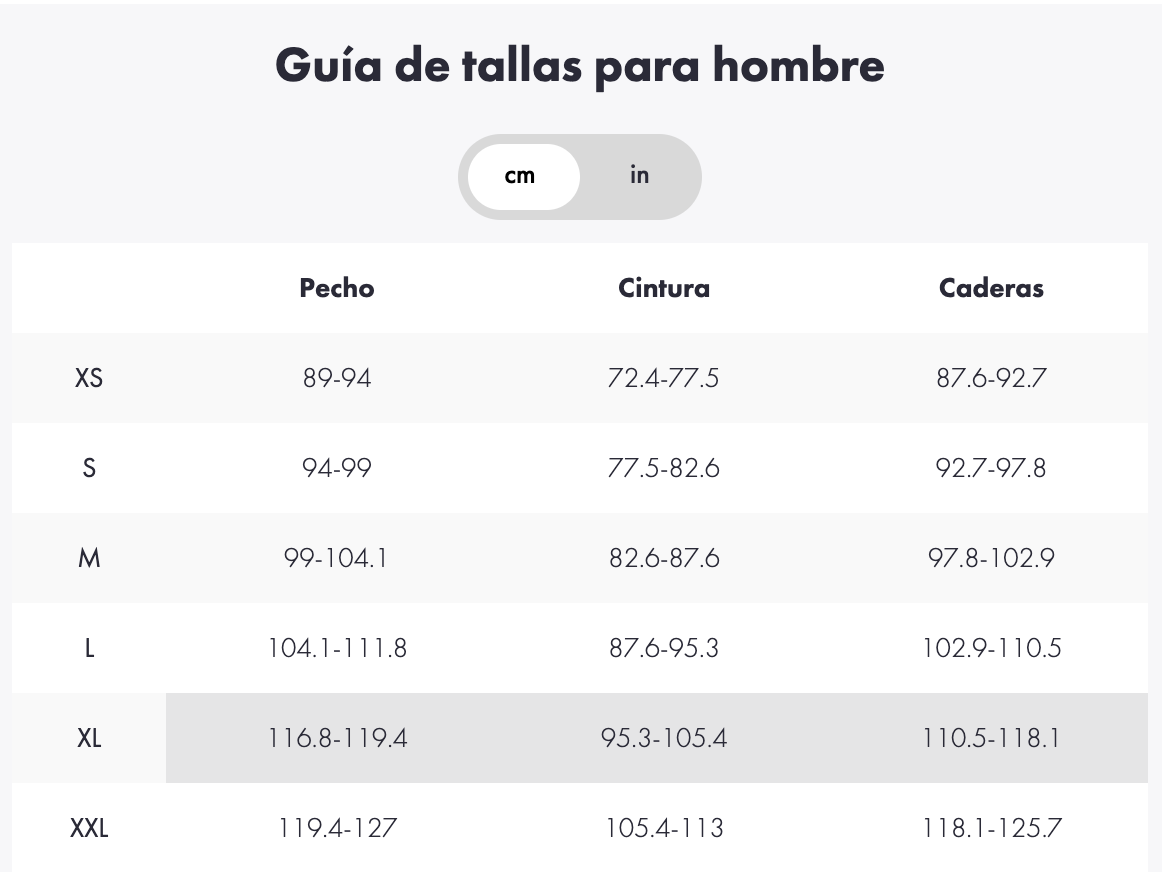1162x872 pixels.
Task: Click L hips value 102.9-110.5
Action: [991, 648]
